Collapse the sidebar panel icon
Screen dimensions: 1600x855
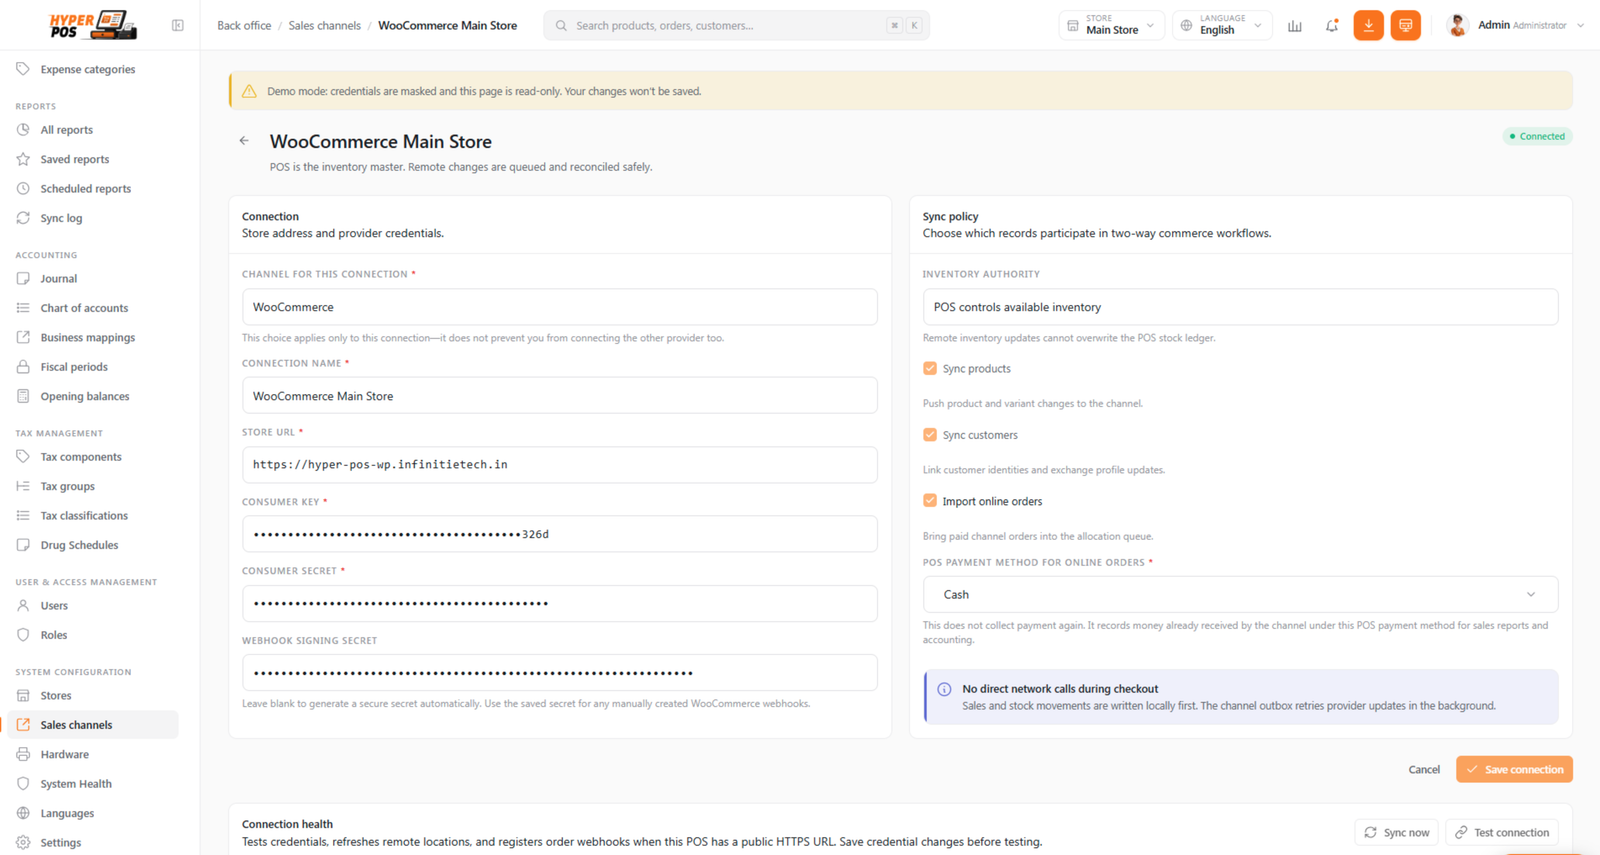tap(178, 25)
